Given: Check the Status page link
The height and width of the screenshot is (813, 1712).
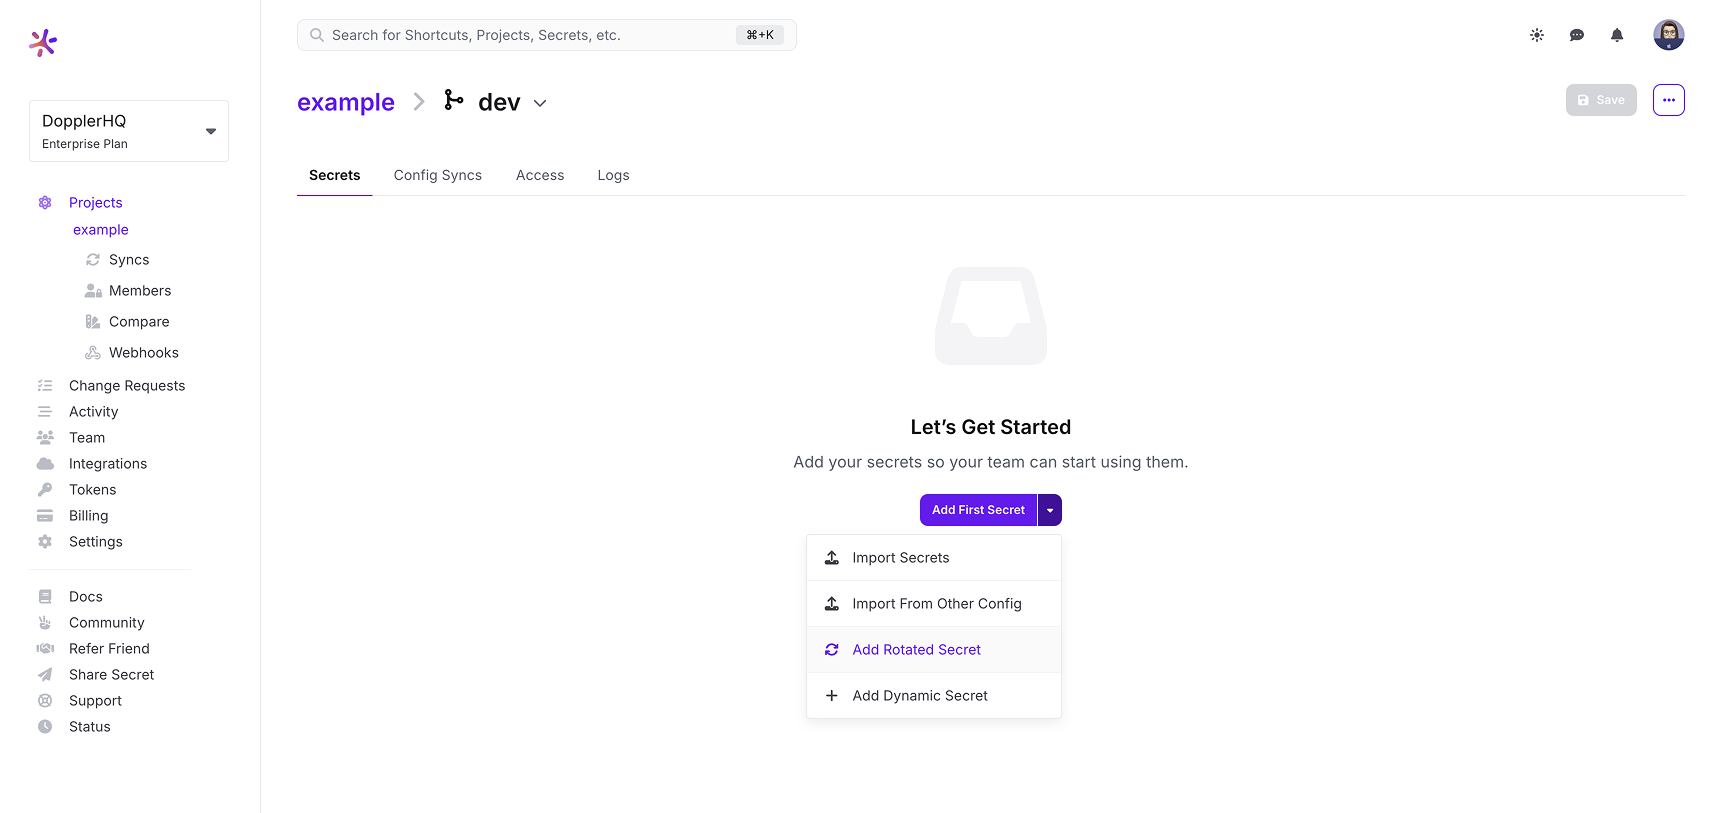Looking at the screenshot, I should click(x=90, y=727).
